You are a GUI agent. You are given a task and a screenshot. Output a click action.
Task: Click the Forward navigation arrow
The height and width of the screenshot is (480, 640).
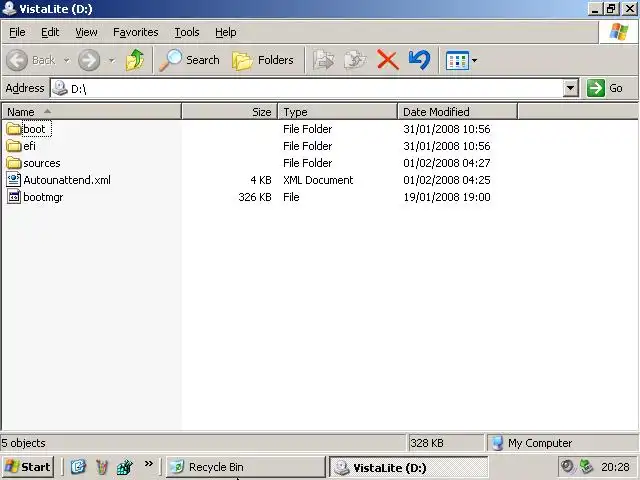coord(89,60)
